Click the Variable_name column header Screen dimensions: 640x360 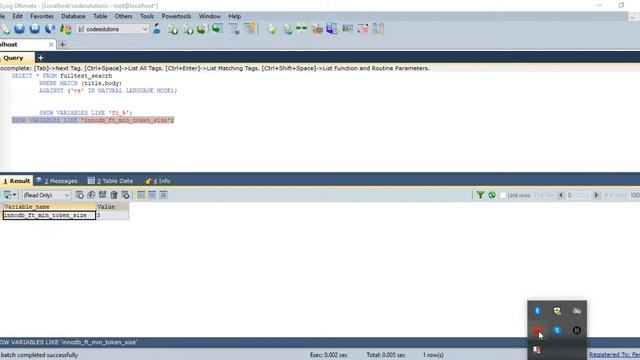(49, 207)
